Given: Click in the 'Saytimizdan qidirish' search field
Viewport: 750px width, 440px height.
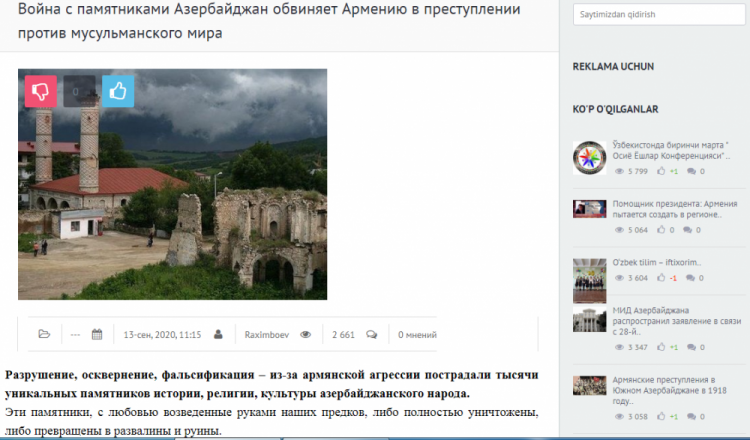Looking at the screenshot, I should tap(655, 16).
